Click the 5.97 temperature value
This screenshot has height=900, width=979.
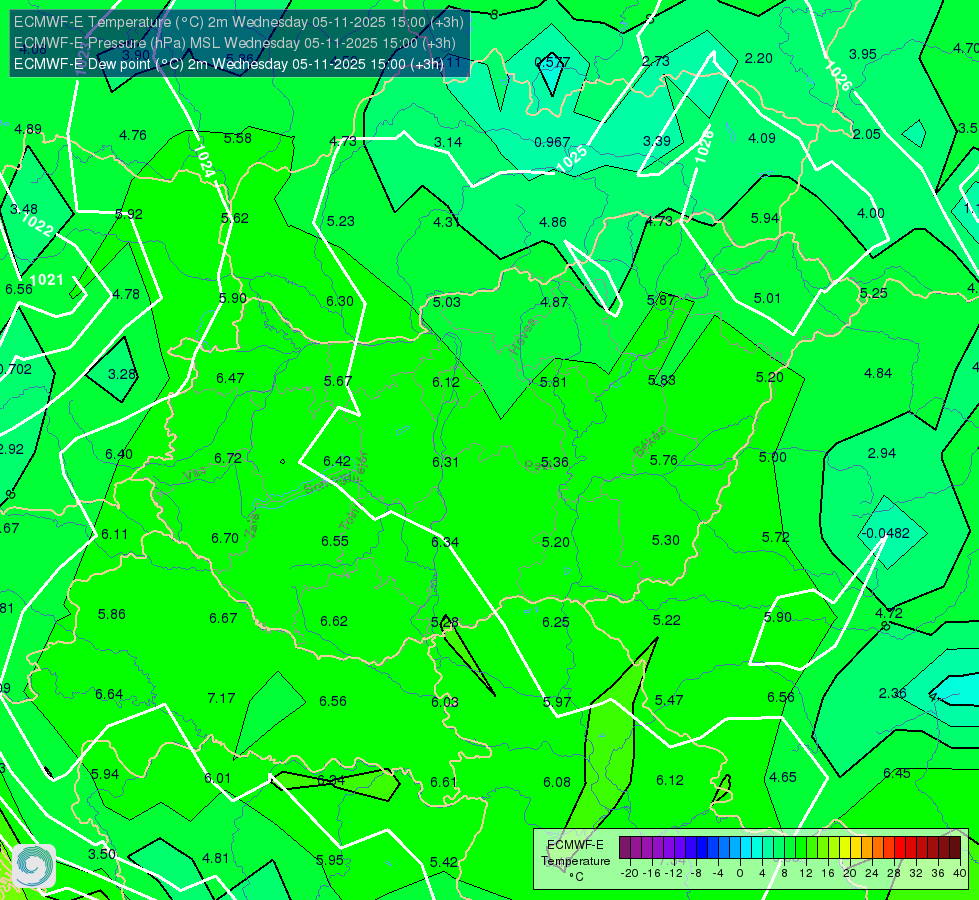point(557,702)
